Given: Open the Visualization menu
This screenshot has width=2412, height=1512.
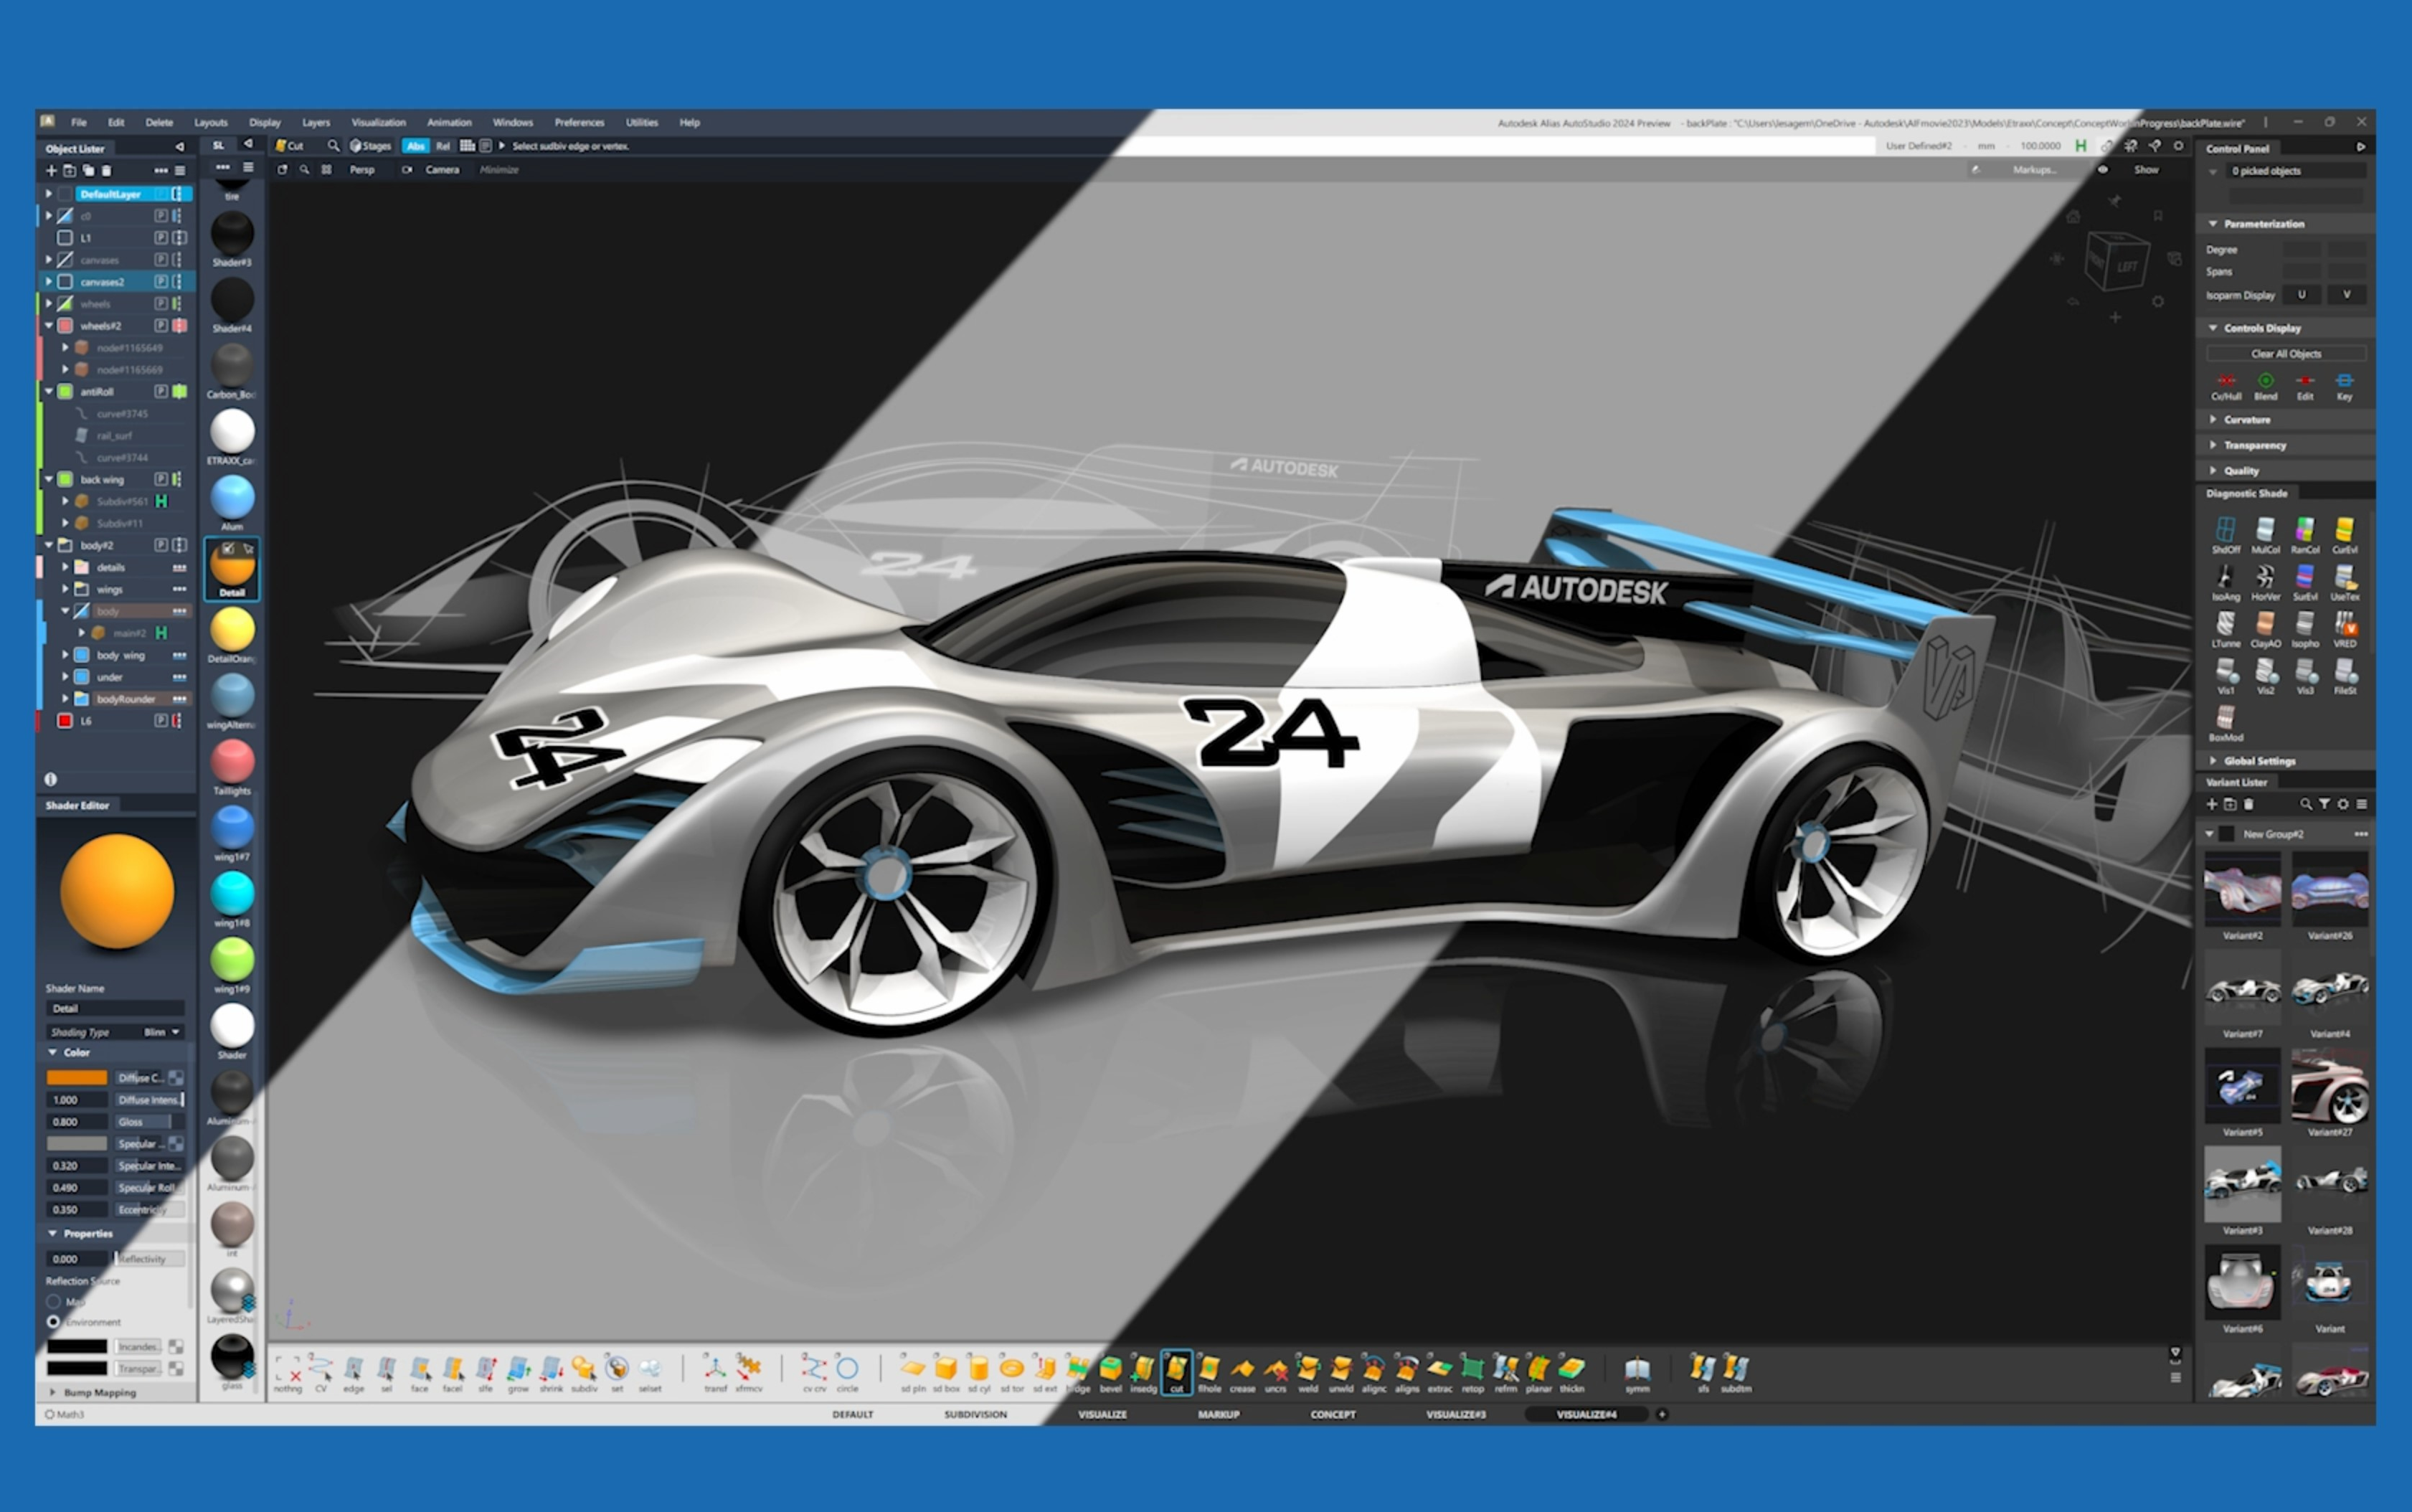Looking at the screenshot, I should (378, 122).
